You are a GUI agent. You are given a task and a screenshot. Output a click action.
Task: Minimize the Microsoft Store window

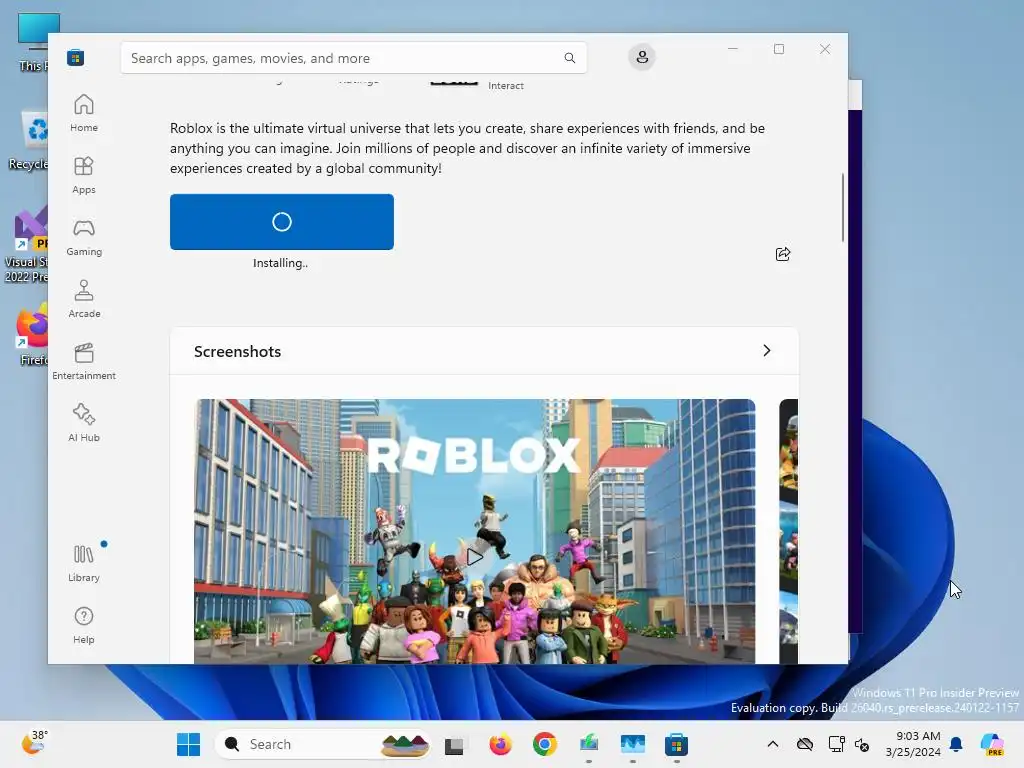click(x=733, y=49)
